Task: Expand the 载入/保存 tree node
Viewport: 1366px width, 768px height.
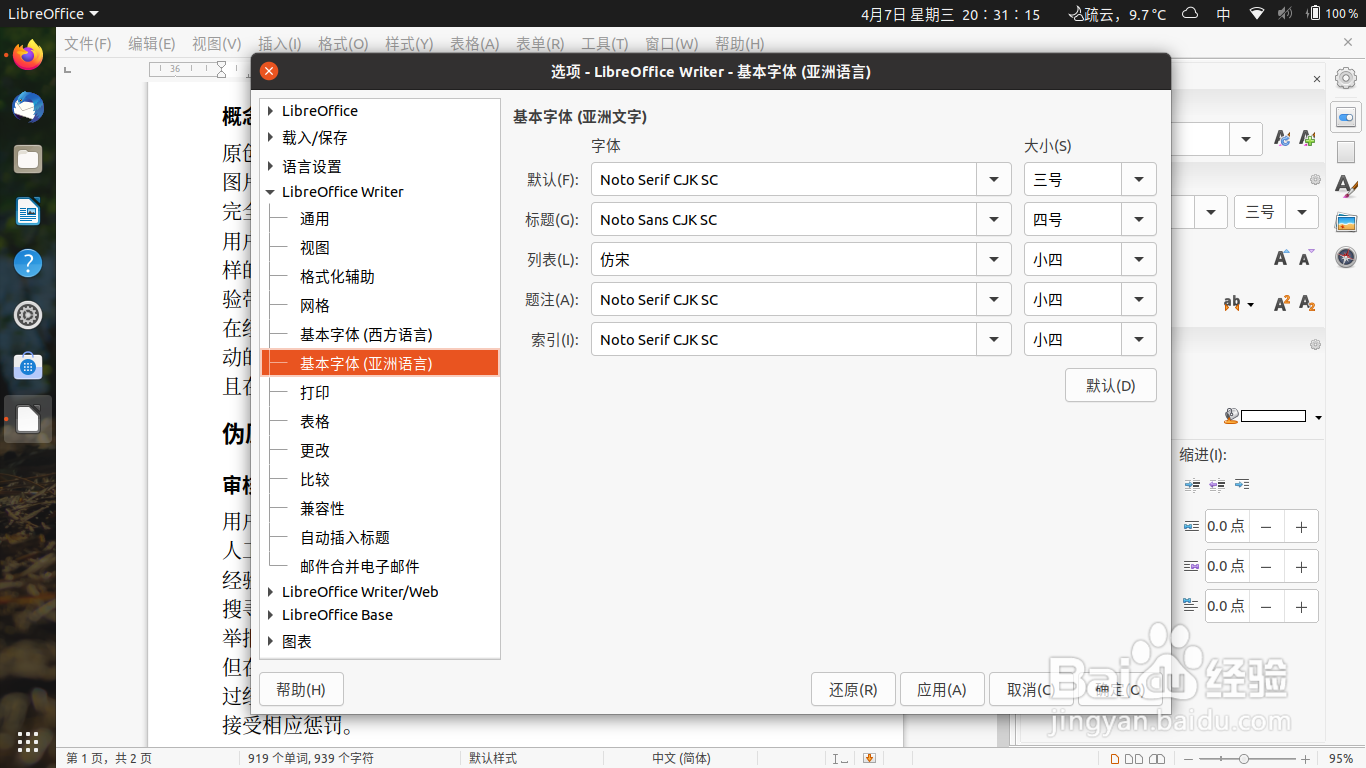Action: point(270,138)
